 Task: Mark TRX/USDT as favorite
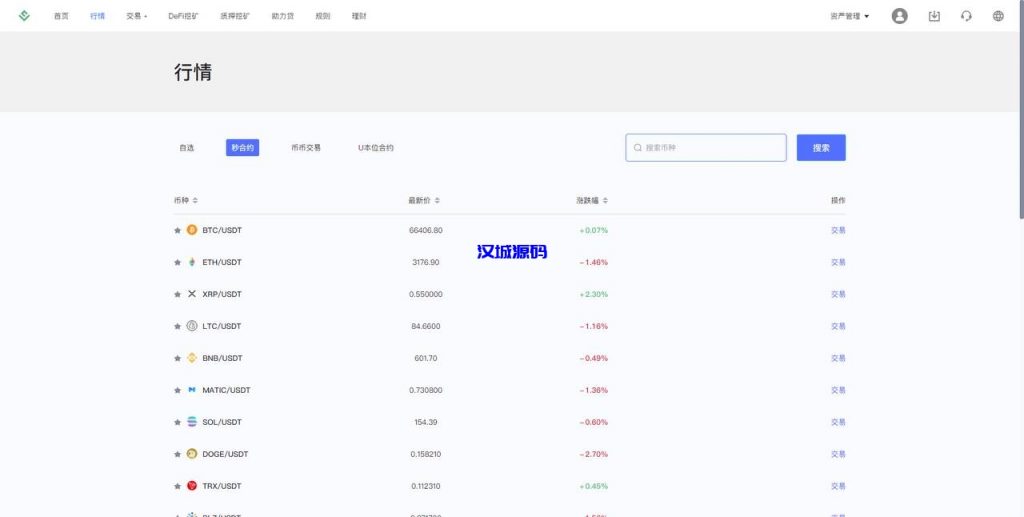click(177, 486)
